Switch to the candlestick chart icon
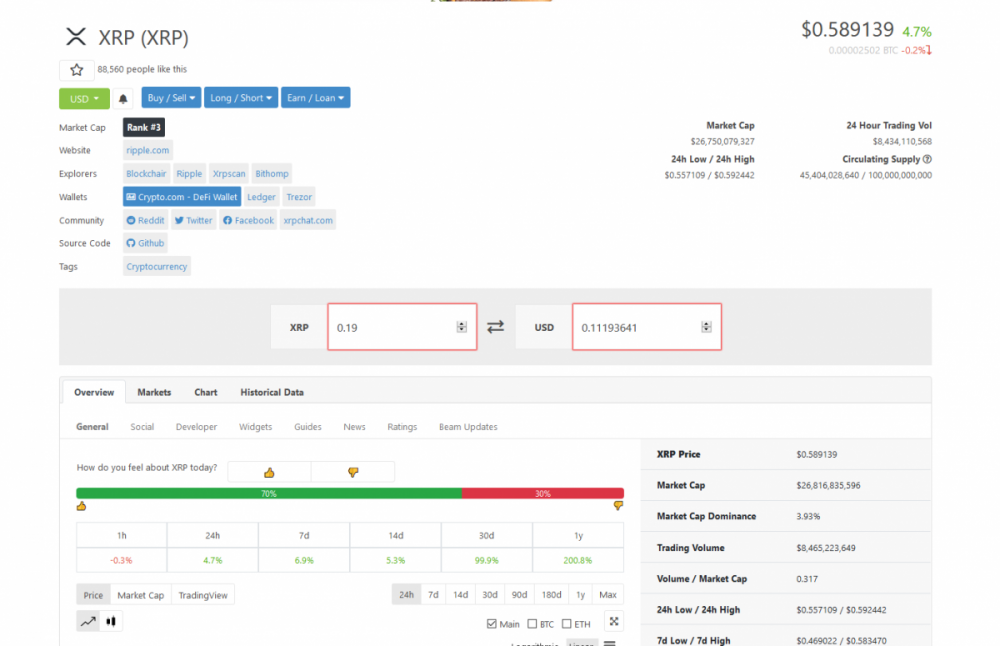Screen dimensions: 1000x646 point(111,620)
